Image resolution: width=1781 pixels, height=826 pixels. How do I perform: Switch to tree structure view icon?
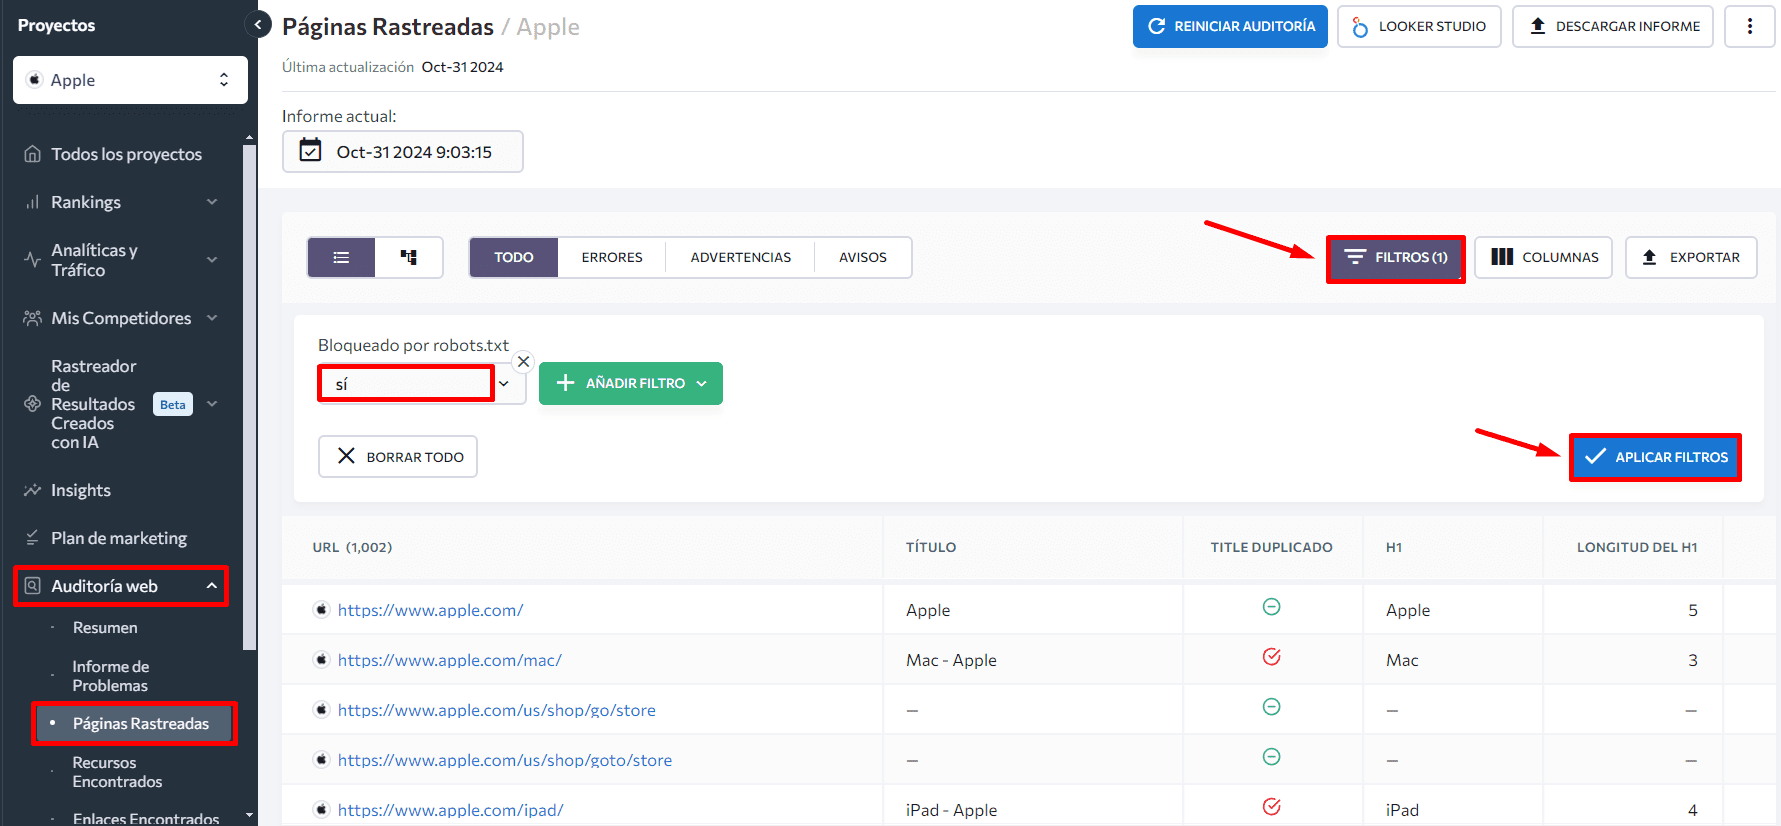click(x=409, y=257)
